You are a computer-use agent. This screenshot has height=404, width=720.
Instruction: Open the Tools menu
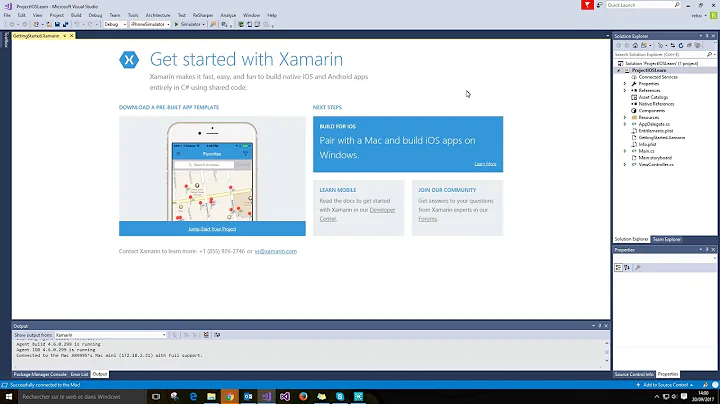[133, 15]
